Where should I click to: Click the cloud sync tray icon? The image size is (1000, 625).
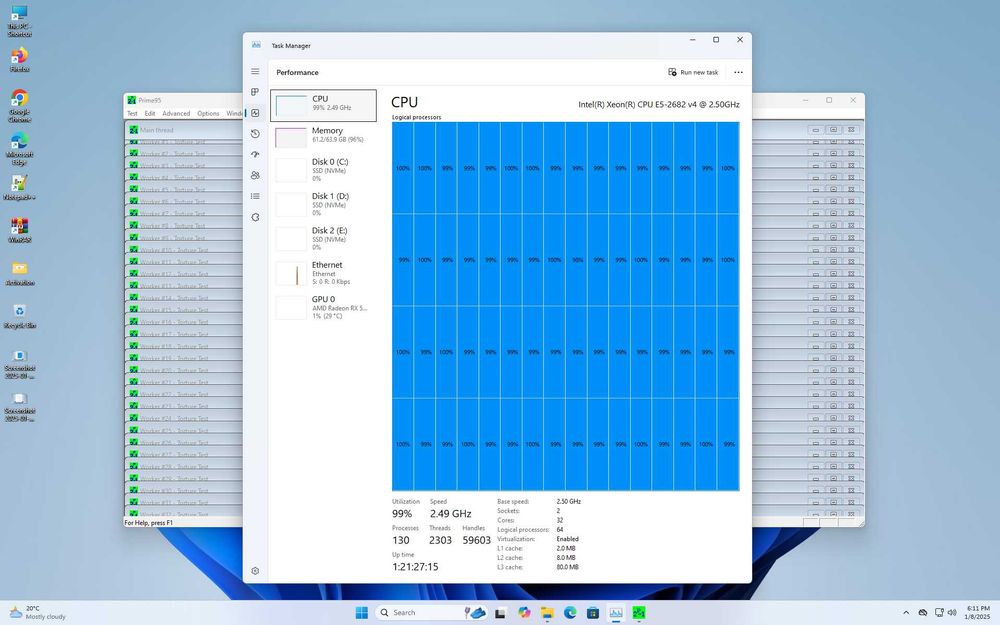tap(923, 612)
